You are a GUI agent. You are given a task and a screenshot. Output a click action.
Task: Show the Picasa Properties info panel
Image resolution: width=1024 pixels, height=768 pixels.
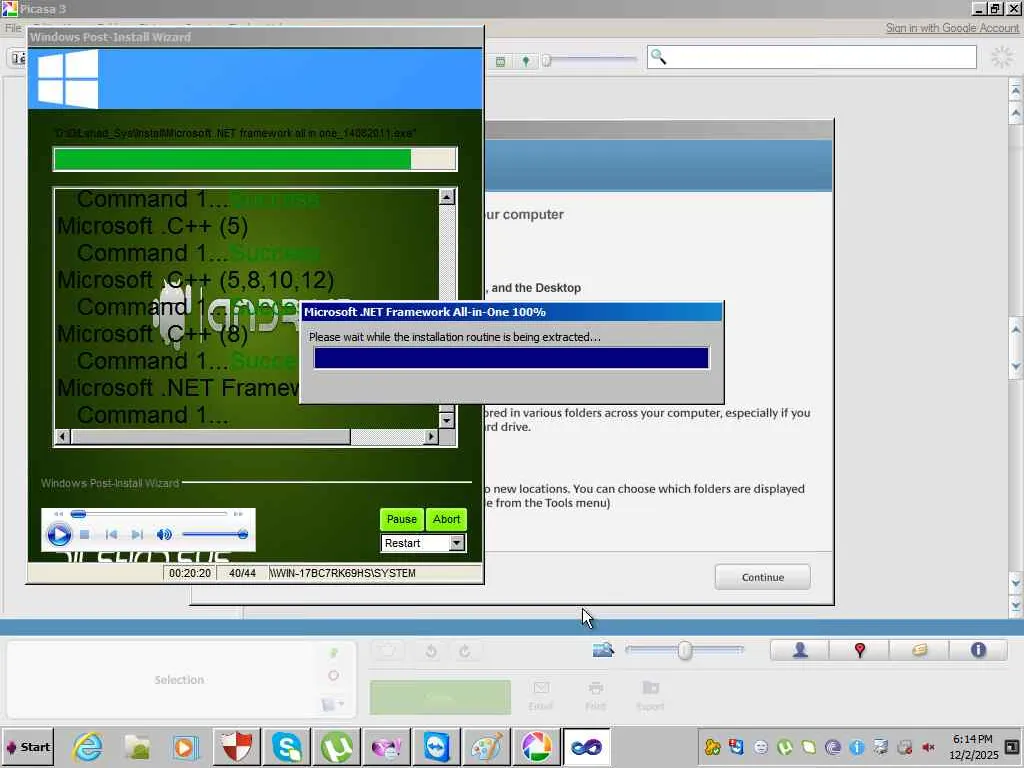(x=978, y=650)
